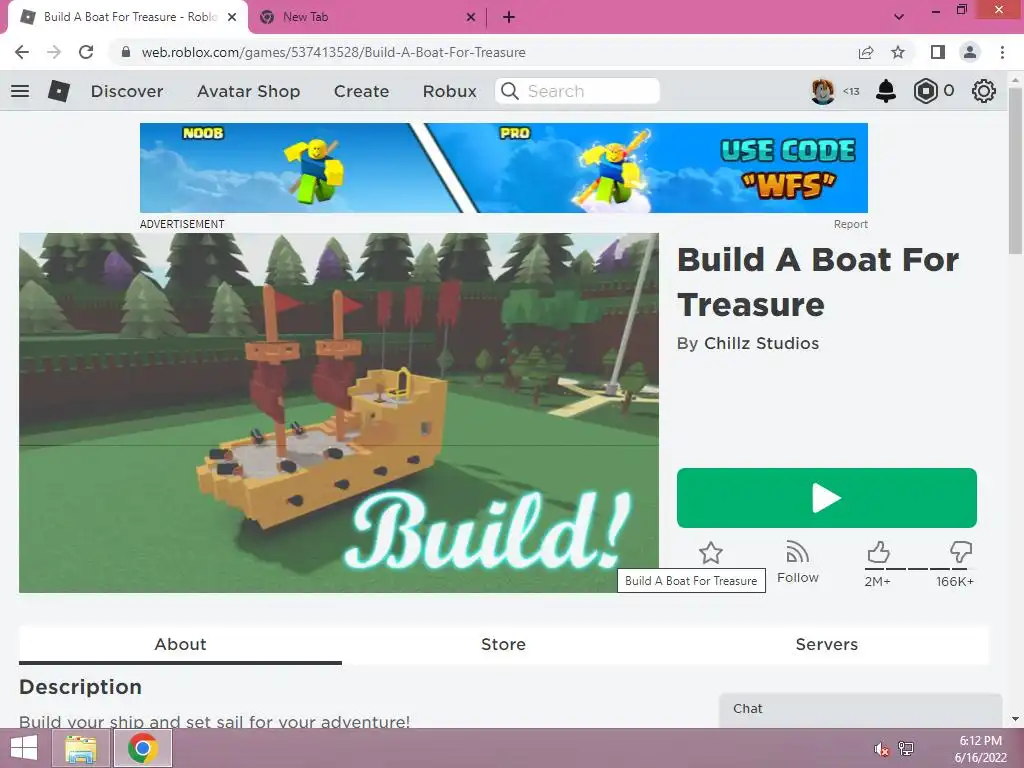Click the Roblox logo home icon
The height and width of the screenshot is (768, 1024).
tap(59, 91)
